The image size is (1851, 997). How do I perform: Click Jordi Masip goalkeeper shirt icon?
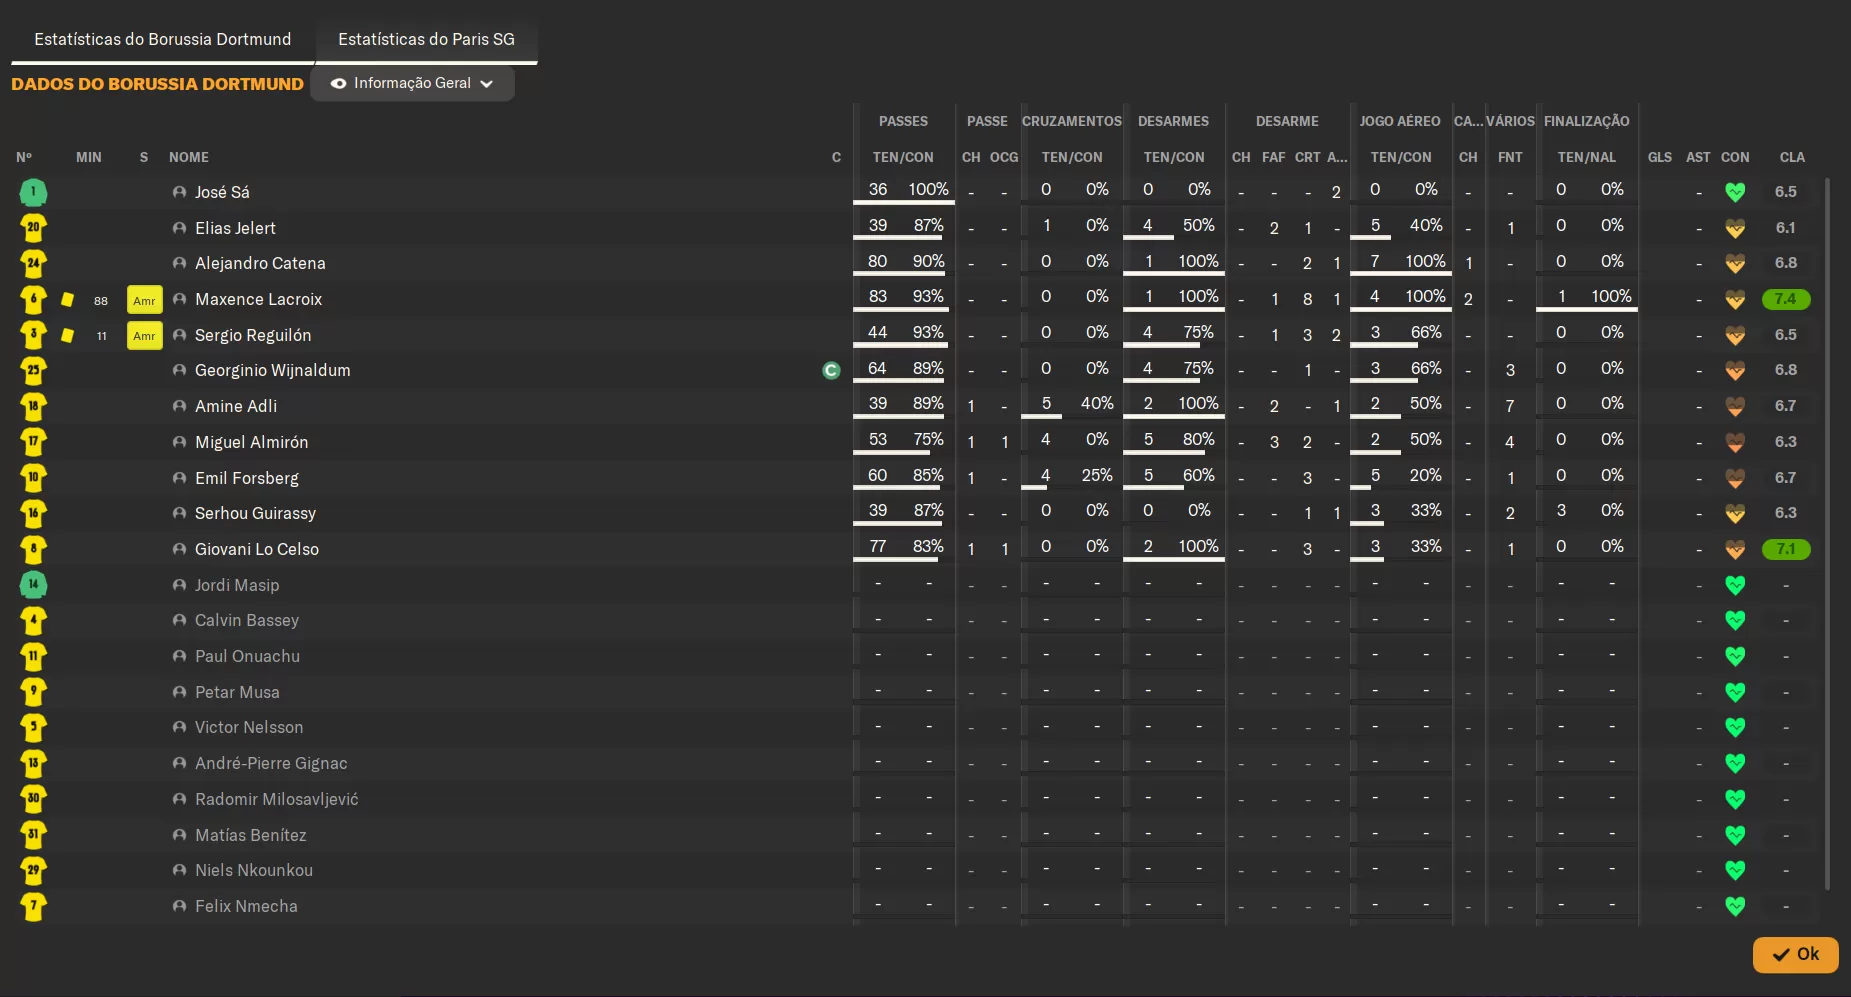click(x=33, y=585)
